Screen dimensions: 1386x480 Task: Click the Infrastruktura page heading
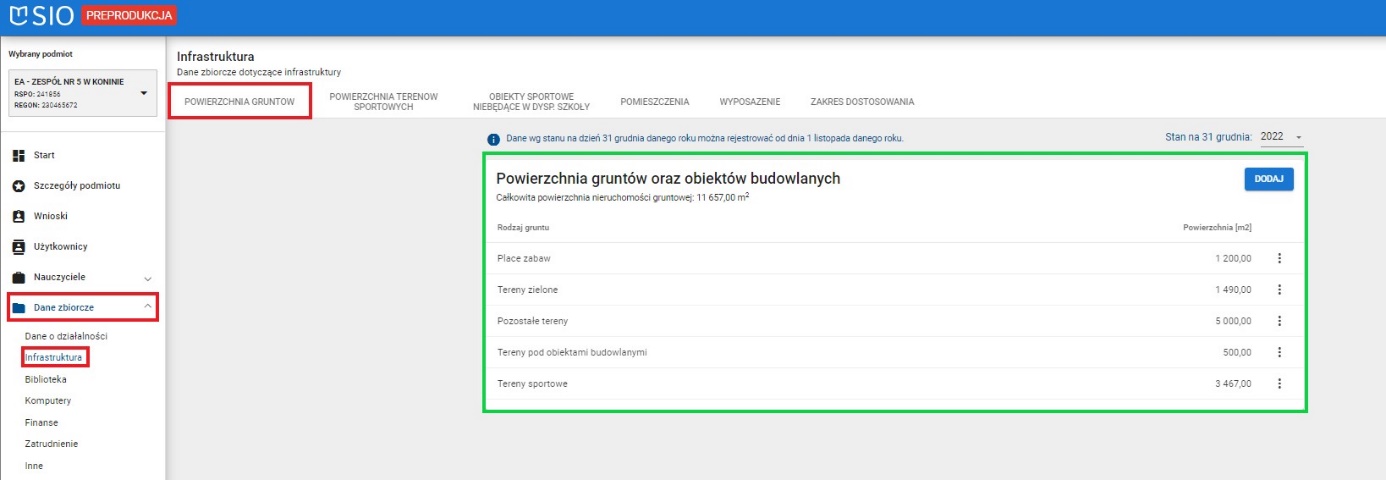click(x=215, y=56)
